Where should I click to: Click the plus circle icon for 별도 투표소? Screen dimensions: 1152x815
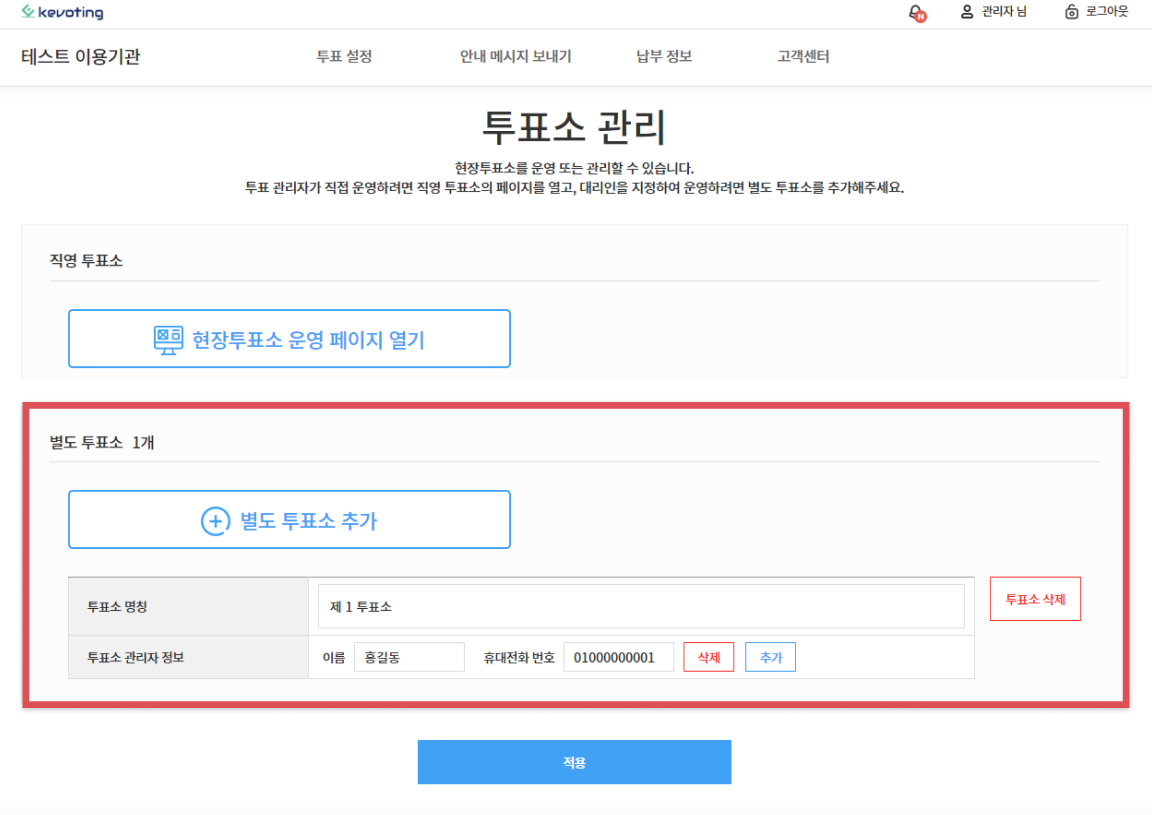coord(216,521)
